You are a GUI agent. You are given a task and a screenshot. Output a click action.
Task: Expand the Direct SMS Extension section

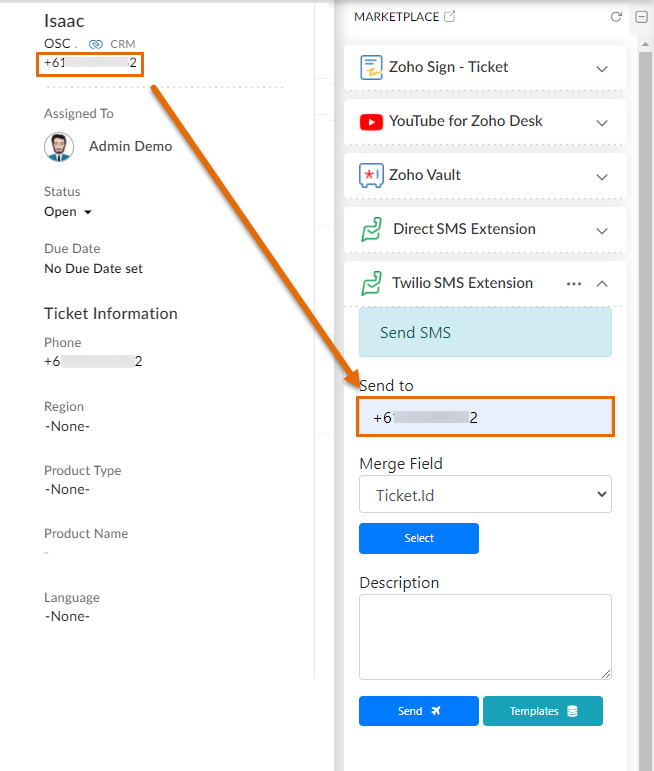pyautogui.click(x=602, y=231)
